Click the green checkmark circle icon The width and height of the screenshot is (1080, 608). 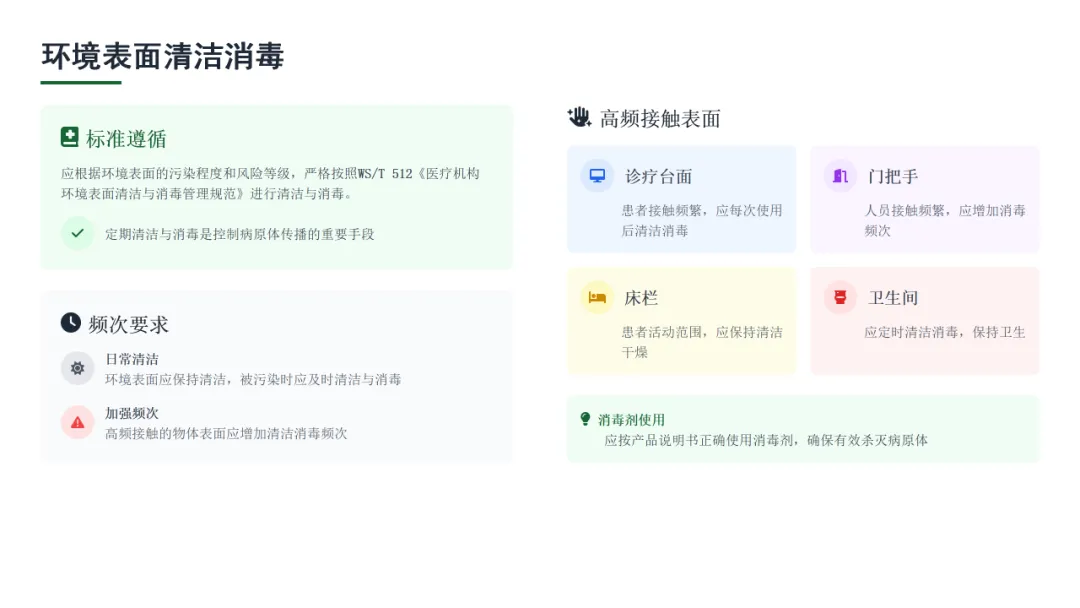point(77,233)
